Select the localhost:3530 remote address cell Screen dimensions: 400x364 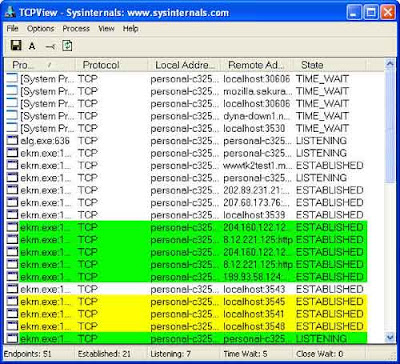point(254,128)
